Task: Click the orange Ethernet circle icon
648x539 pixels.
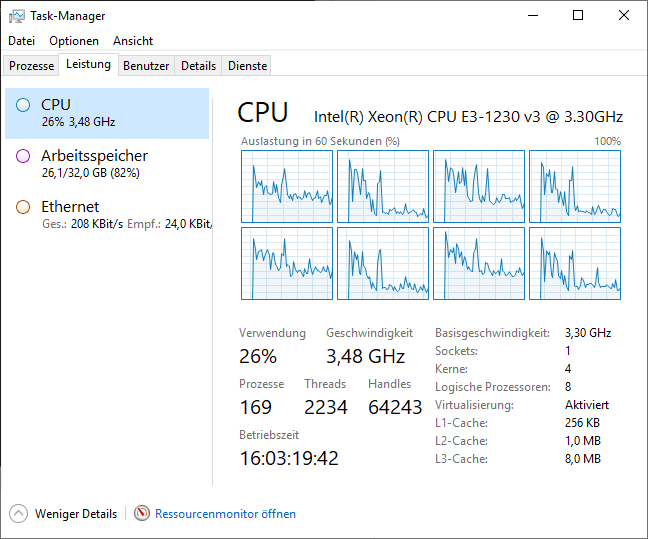Action: [23, 207]
